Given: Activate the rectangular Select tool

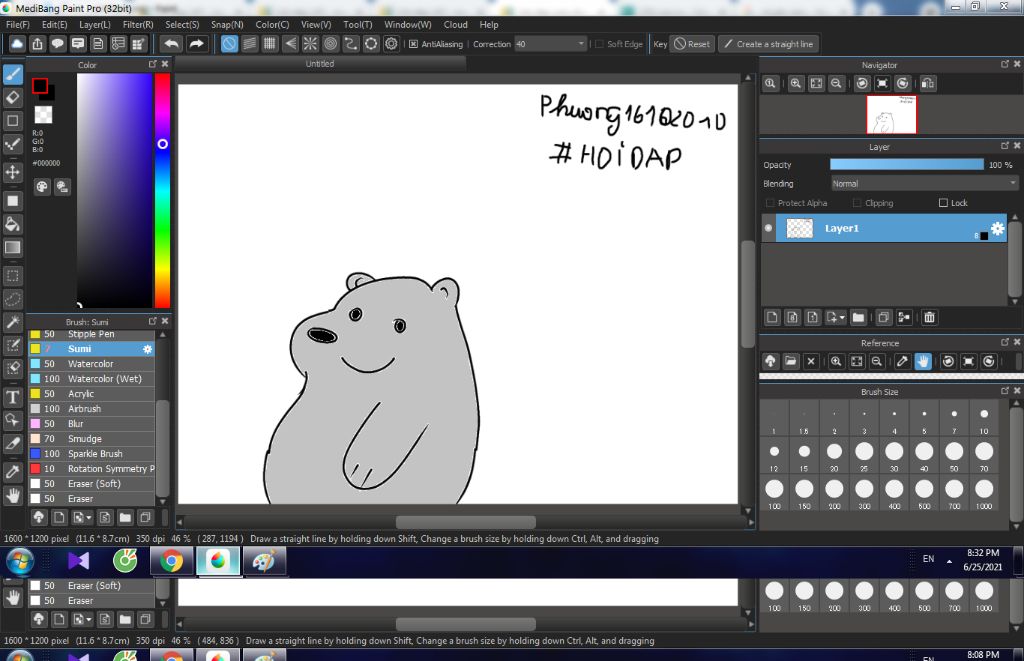Looking at the screenshot, I should [x=13, y=276].
